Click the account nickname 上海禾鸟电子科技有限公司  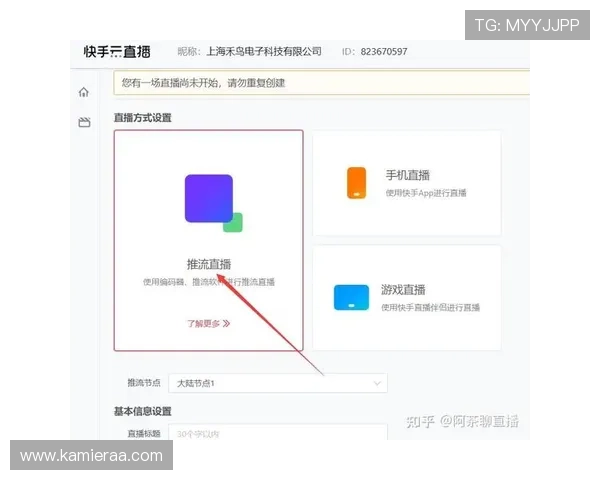pyautogui.click(x=264, y=52)
